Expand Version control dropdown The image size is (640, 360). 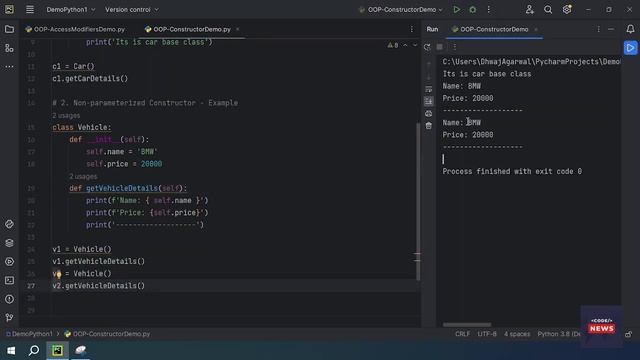(x=131, y=9)
